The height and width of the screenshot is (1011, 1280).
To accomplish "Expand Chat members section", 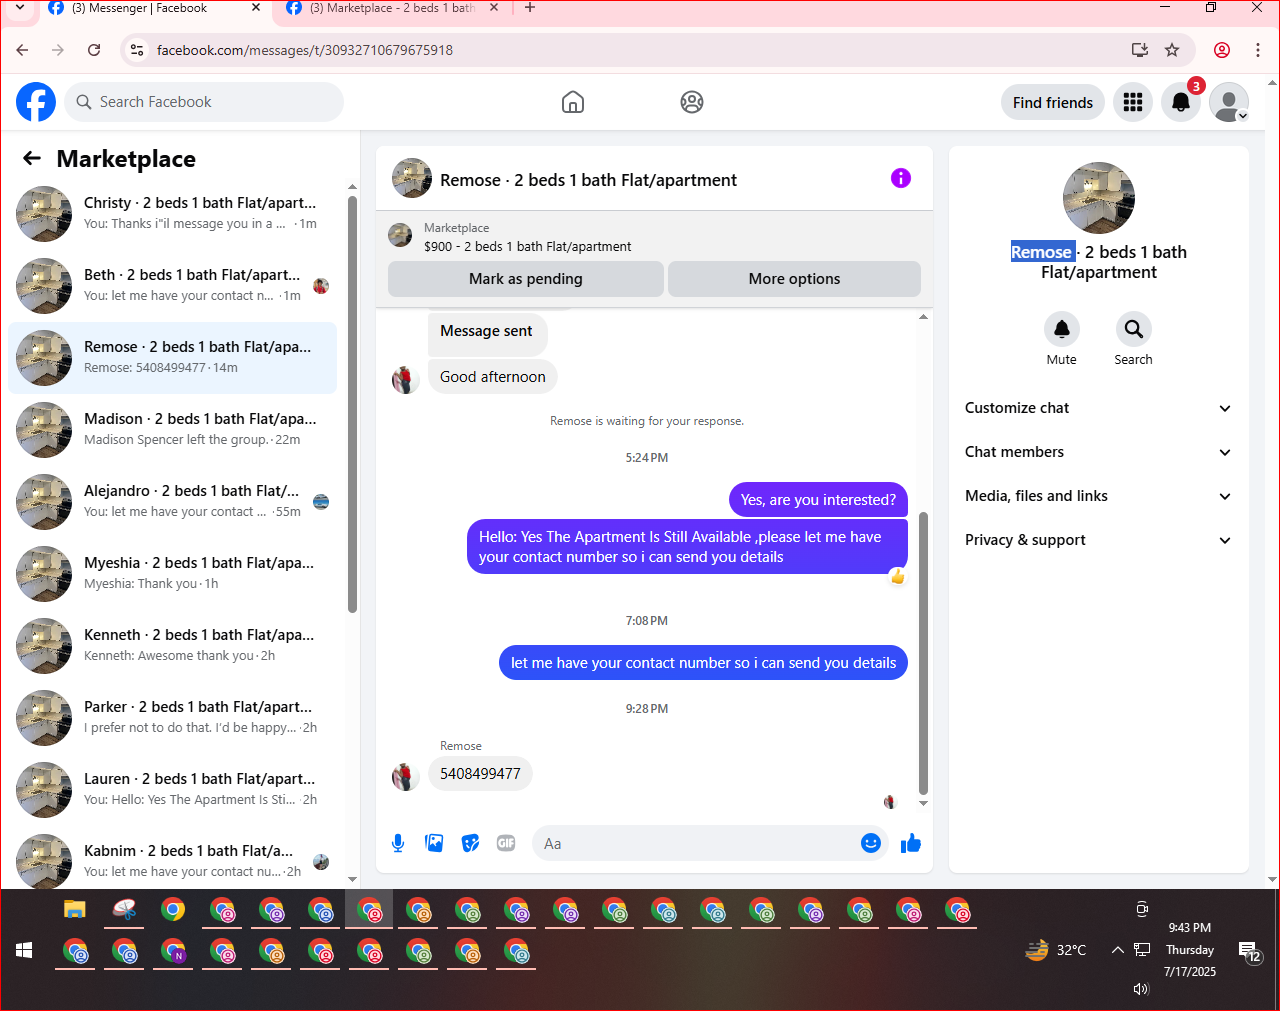I will 1098,452.
